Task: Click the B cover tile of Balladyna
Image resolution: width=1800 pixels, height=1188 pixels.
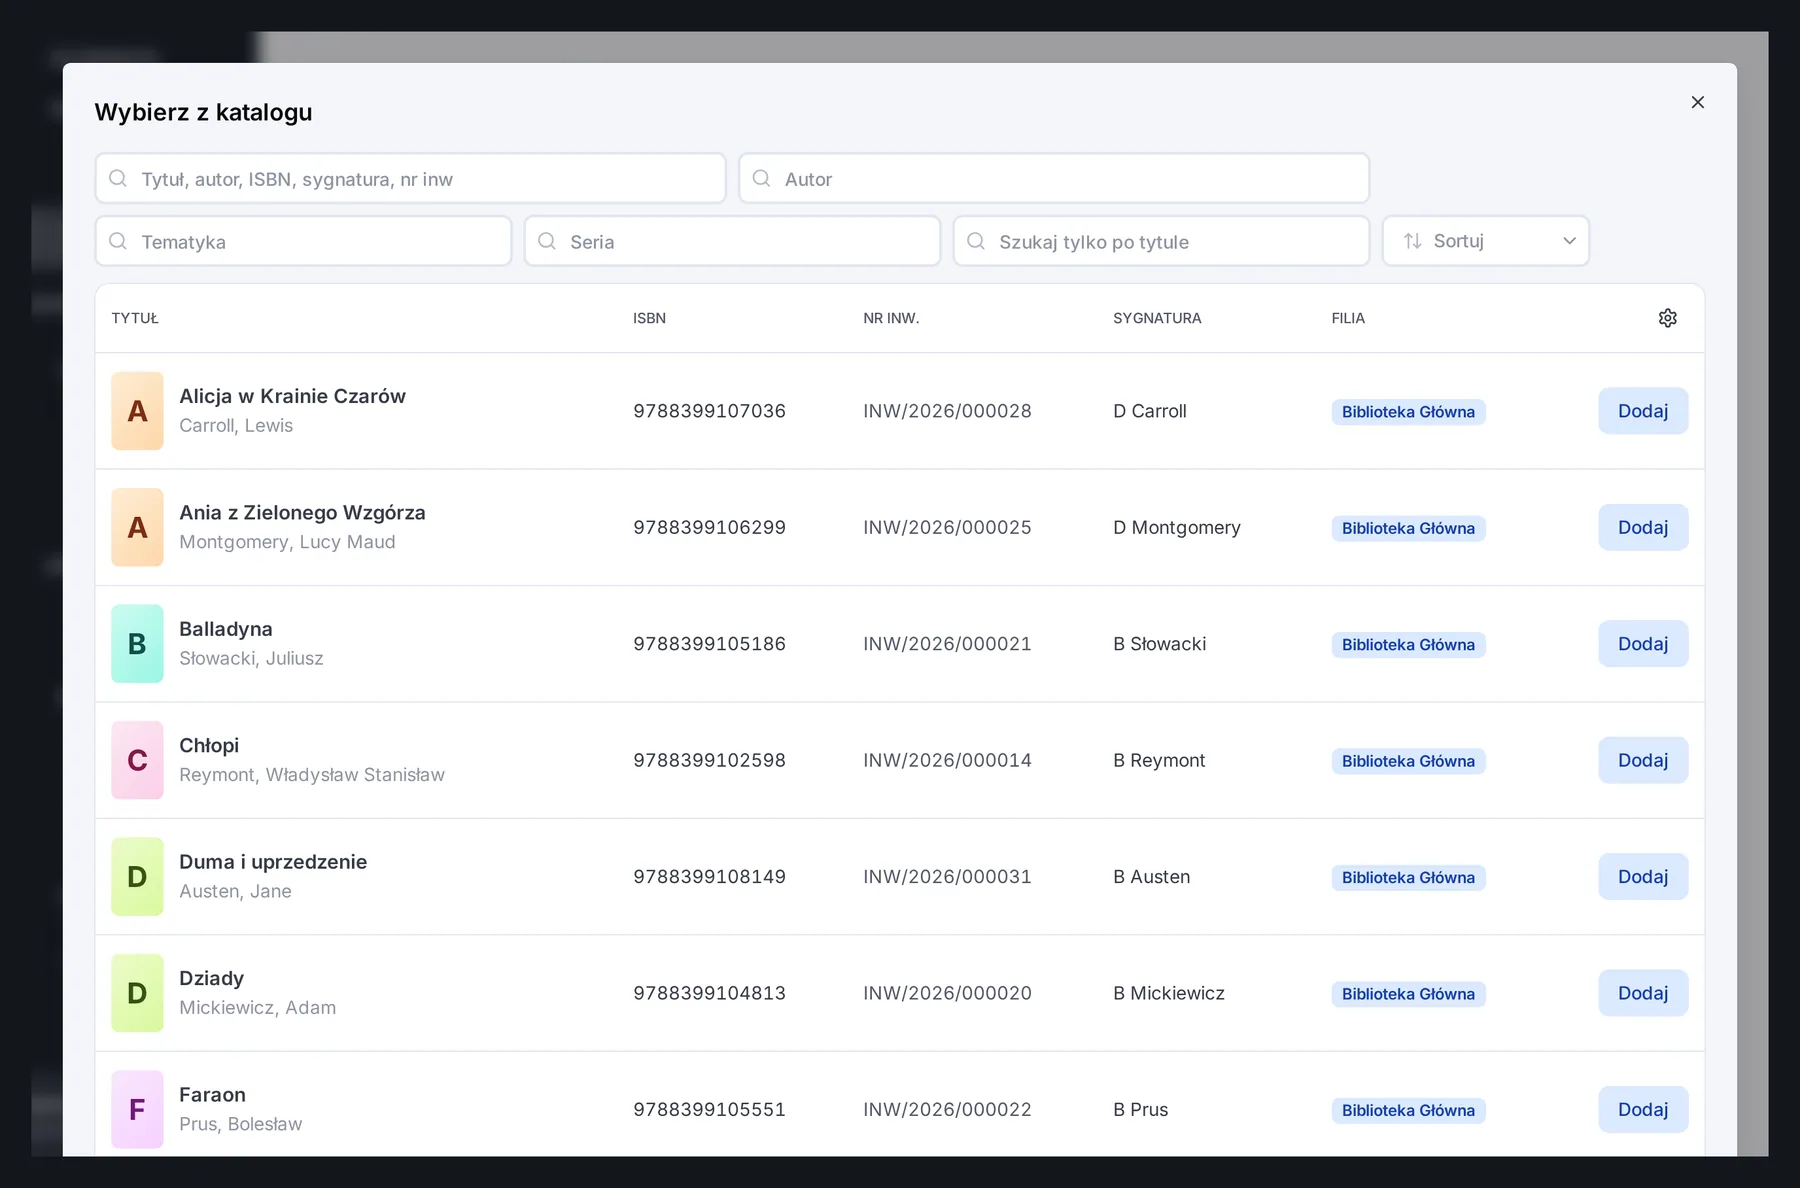Action: (x=137, y=644)
